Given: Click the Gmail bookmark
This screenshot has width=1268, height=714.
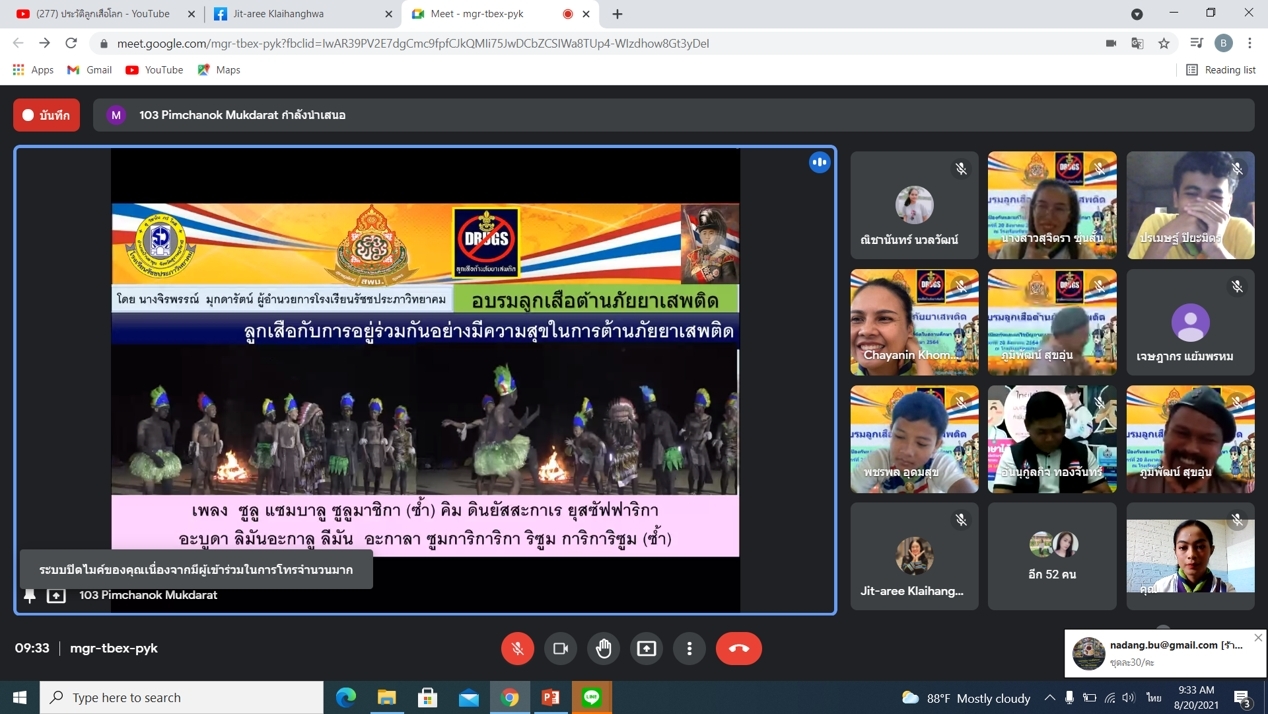Looking at the screenshot, I should pos(89,70).
